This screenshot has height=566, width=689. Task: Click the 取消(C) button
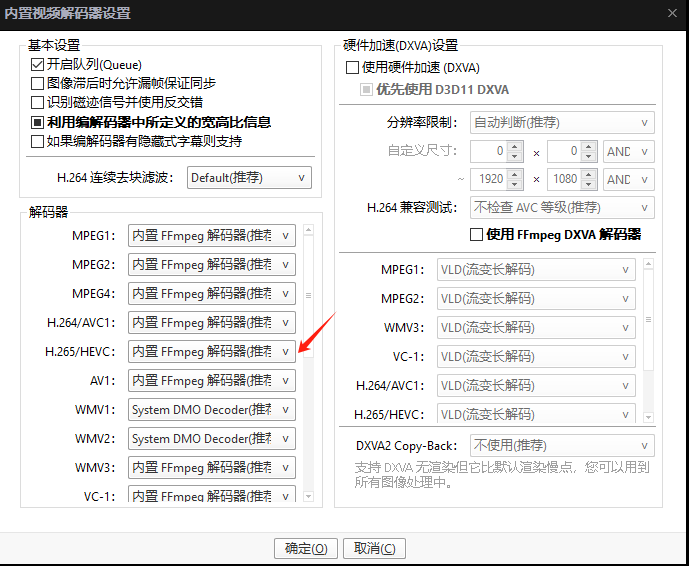point(374,548)
